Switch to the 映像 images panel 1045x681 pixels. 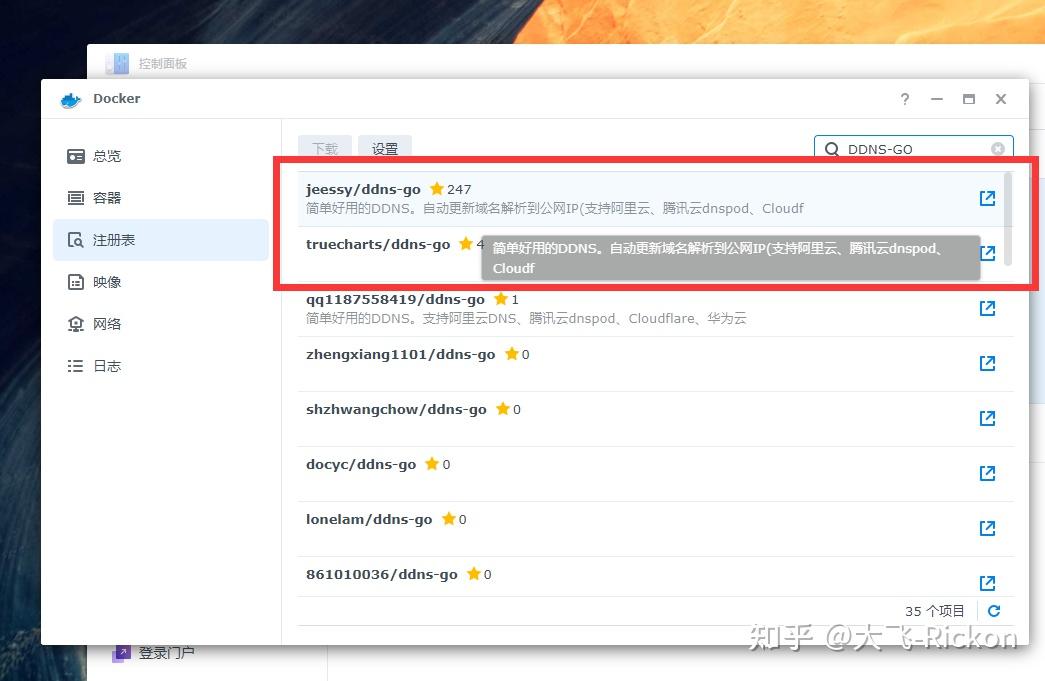click(106, 282)
